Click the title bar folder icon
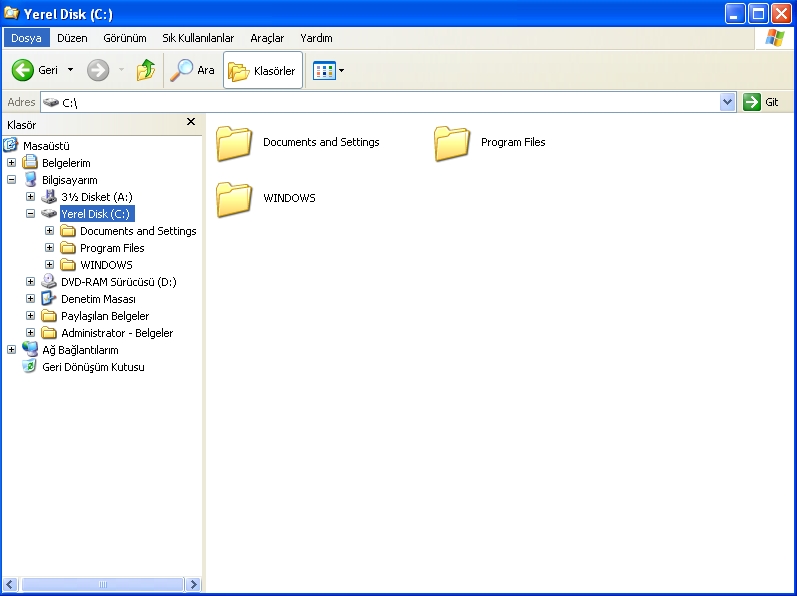 coord(11,13)
